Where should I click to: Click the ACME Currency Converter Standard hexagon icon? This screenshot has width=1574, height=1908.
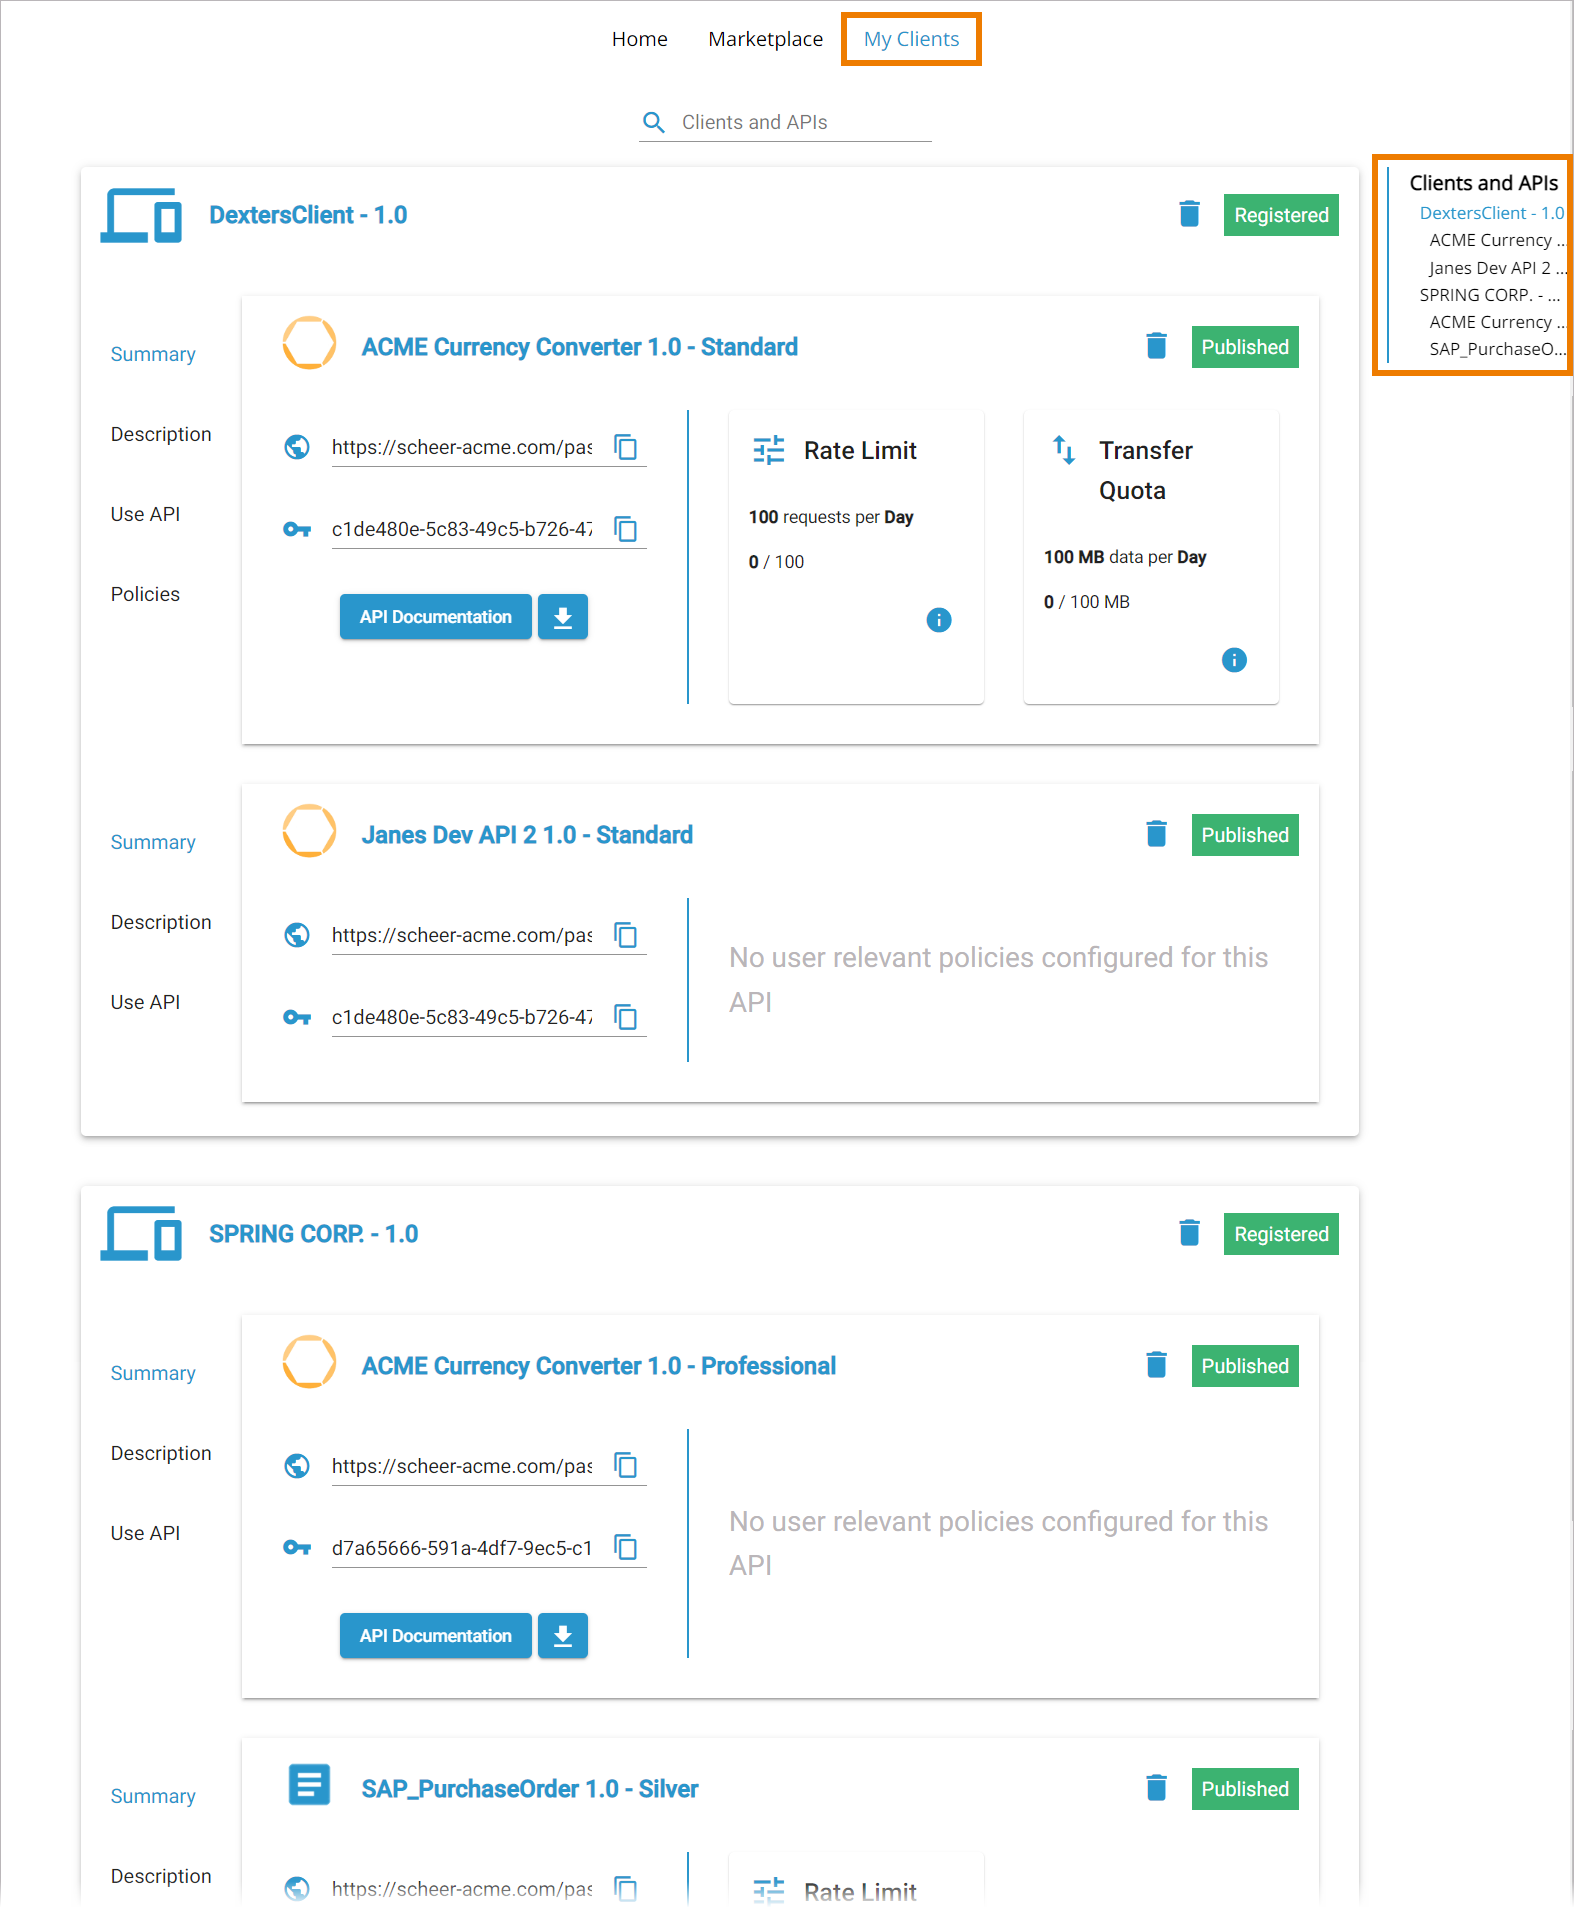[310, 343]
